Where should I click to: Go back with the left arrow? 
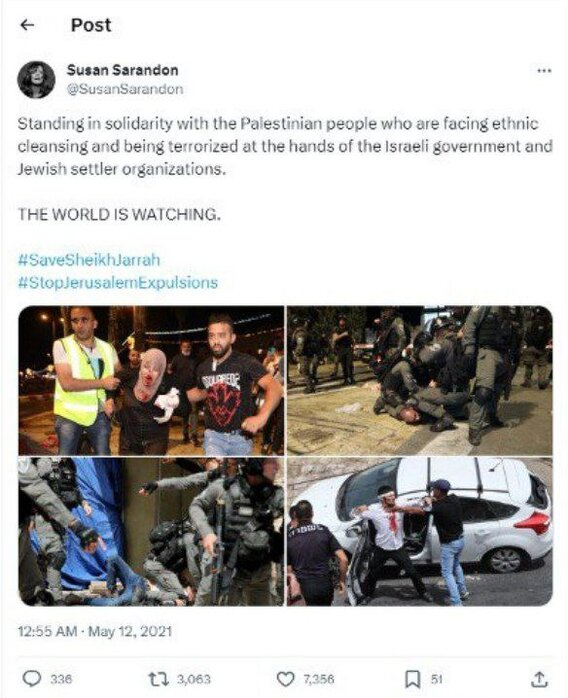pos(28,25)
